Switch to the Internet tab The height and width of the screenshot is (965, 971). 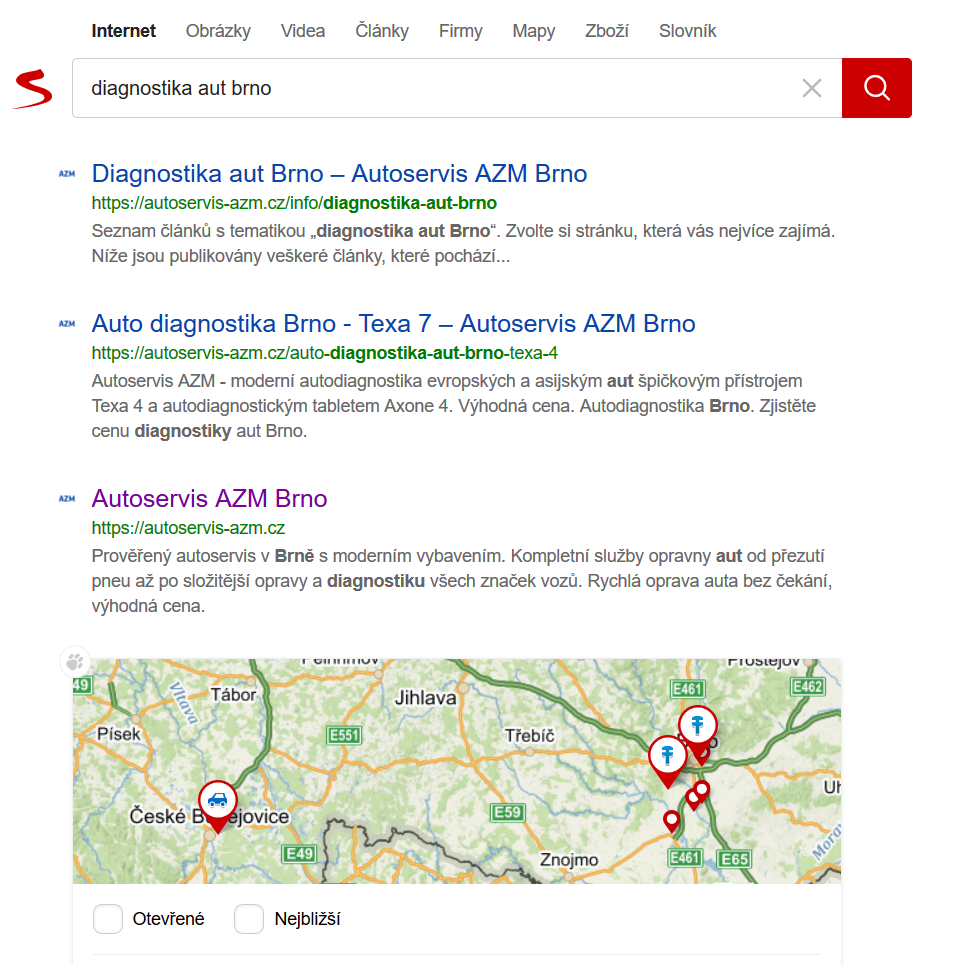tap(124, 31)
